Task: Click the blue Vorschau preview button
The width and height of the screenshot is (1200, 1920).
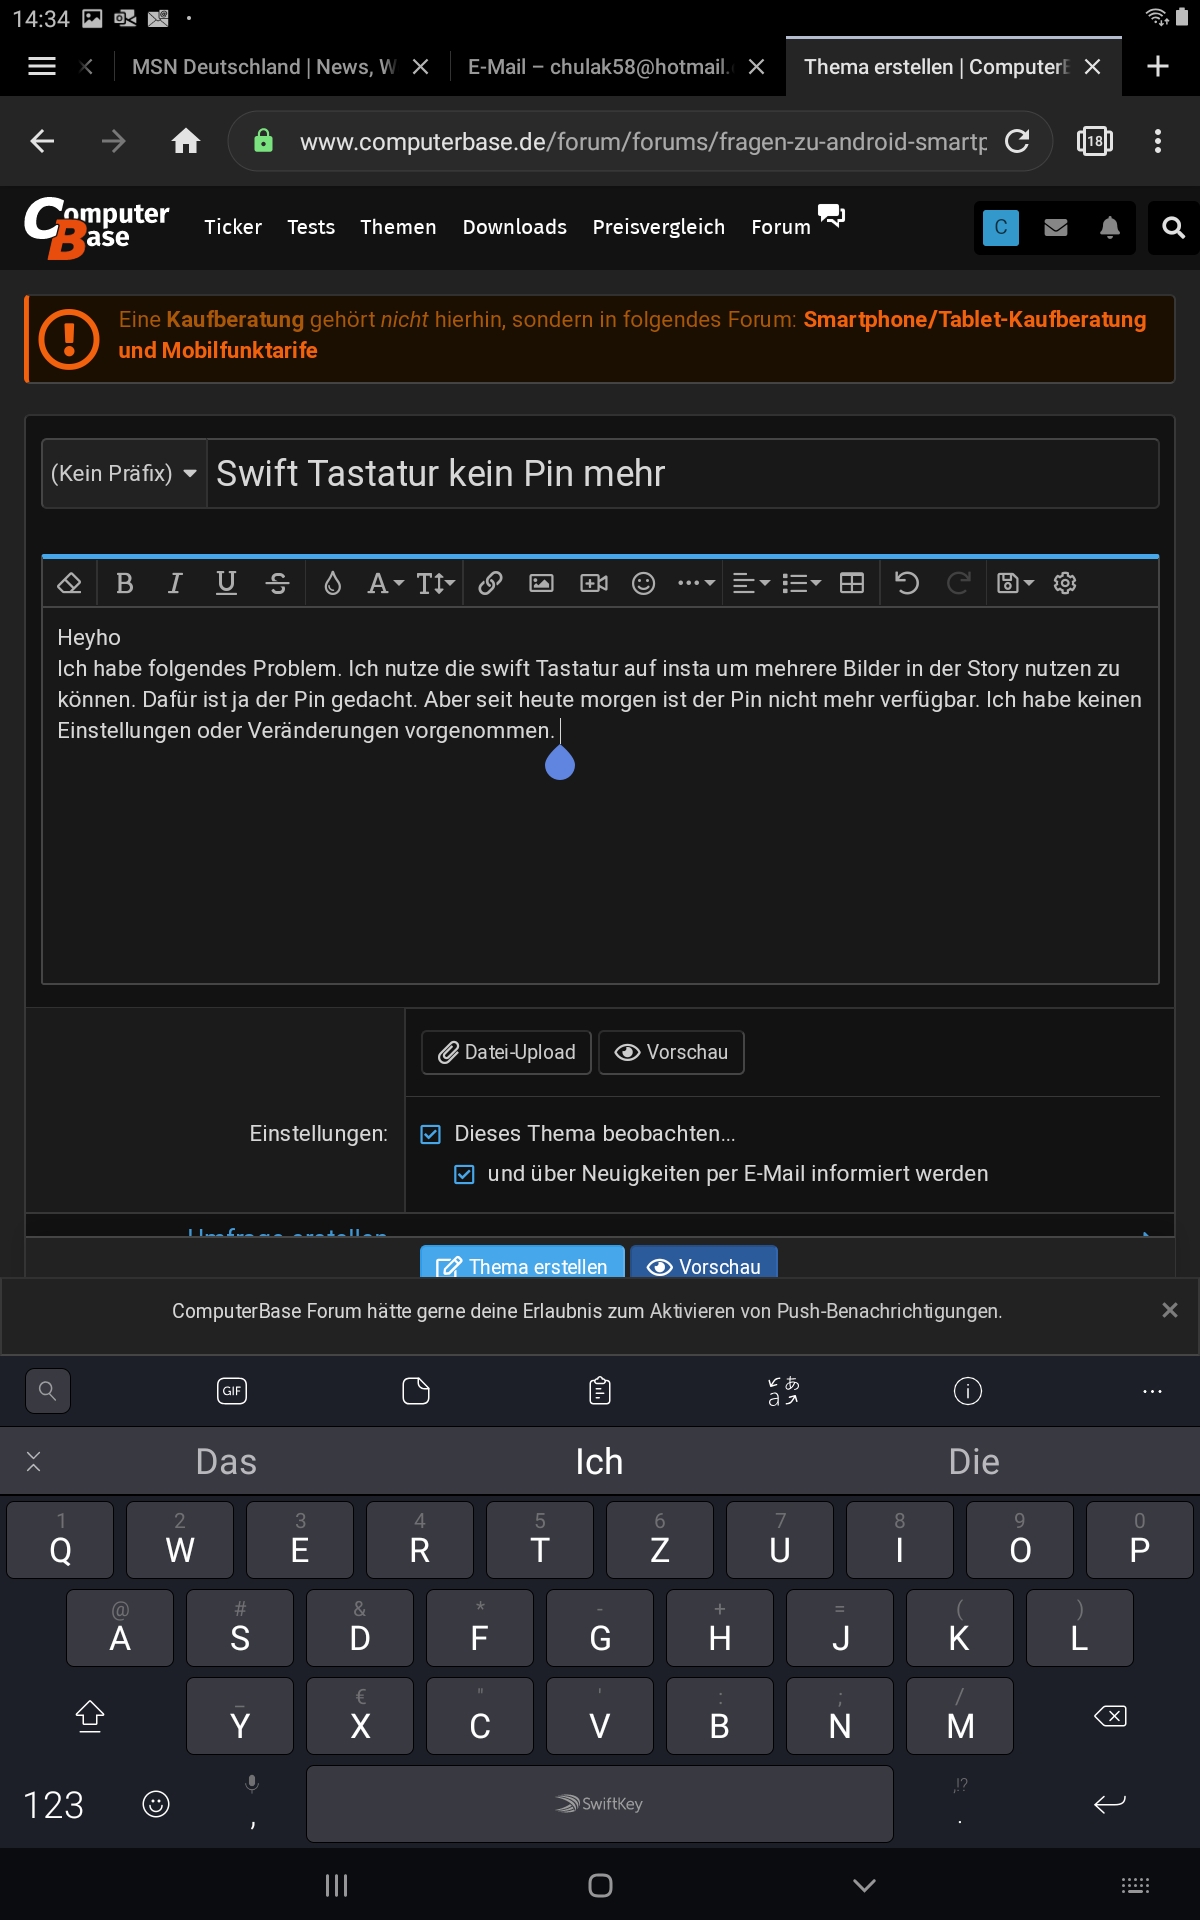Action: pos(704,1262)
